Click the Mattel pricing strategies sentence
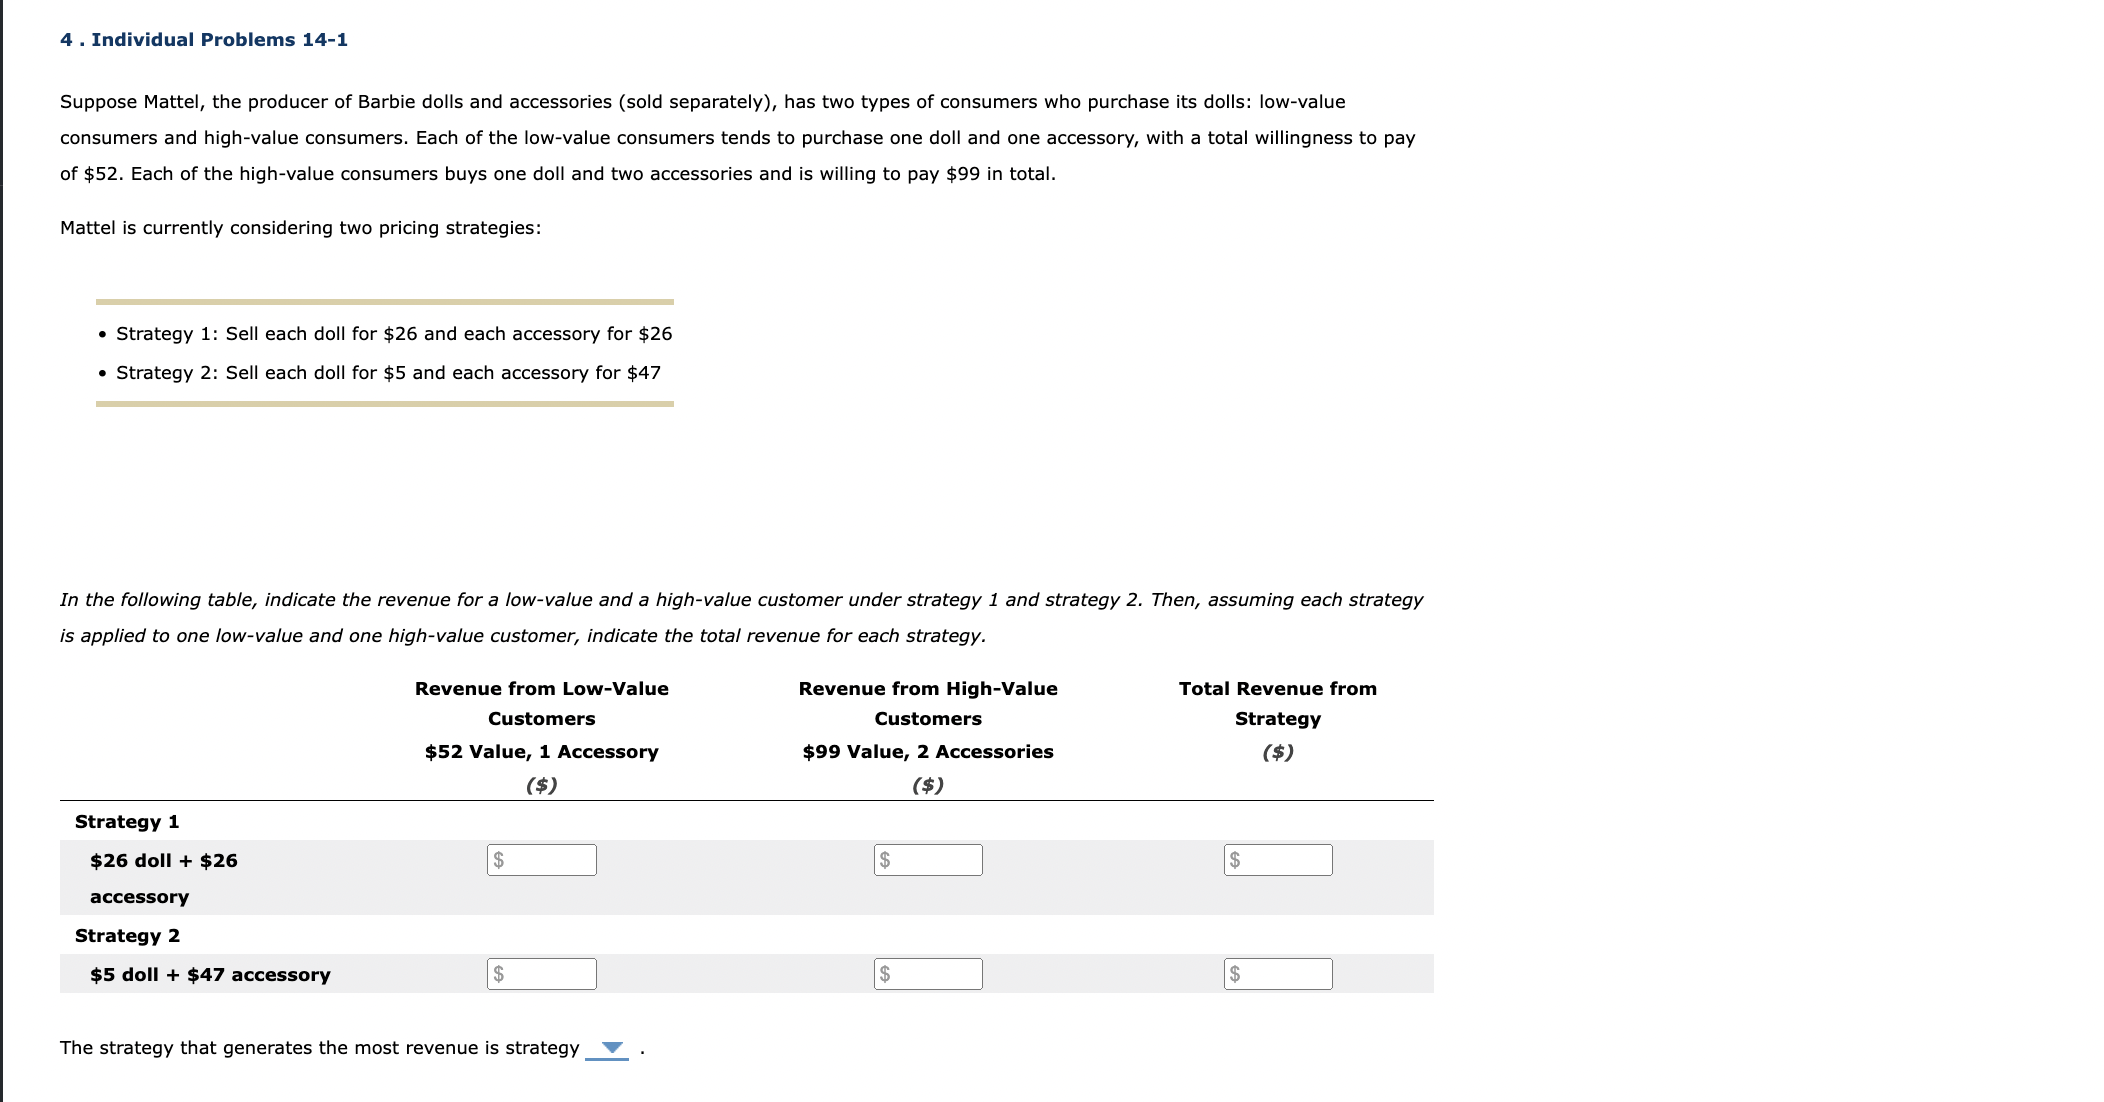The height and width of the screenshot is (1102, 2104). 300,227
